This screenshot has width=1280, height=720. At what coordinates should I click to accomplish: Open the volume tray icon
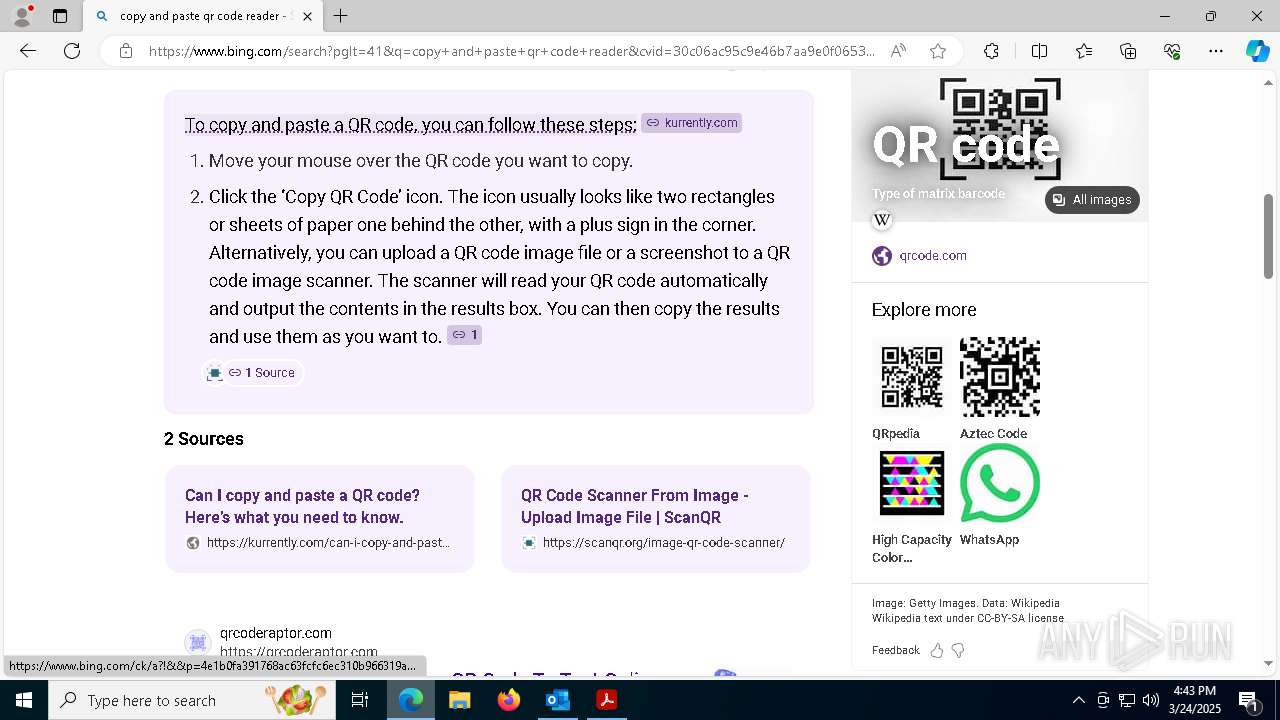click(x=1150, y=700)
